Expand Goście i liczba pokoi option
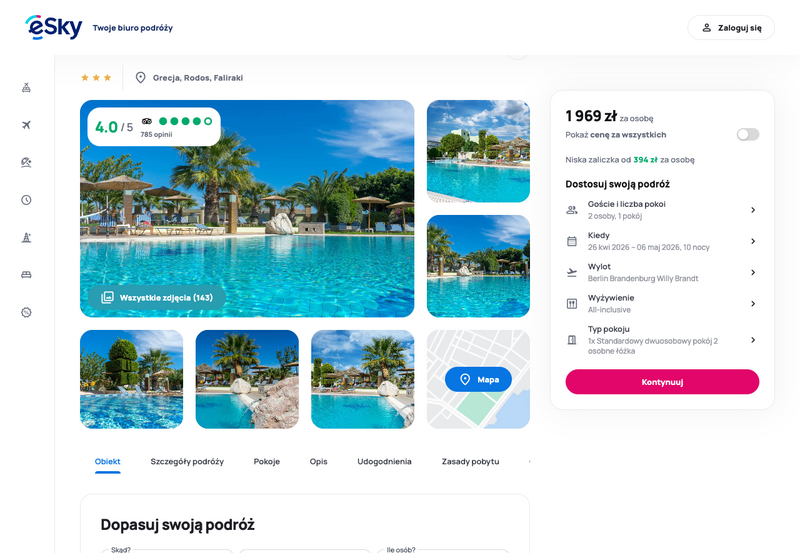 [662, 210]
